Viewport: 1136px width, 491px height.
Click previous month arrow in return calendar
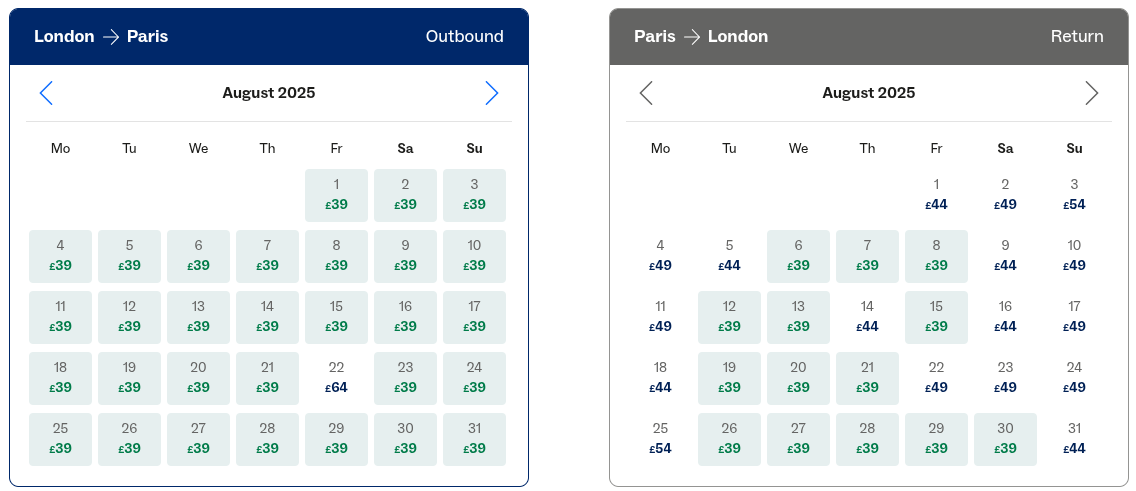tap(646, 93)
